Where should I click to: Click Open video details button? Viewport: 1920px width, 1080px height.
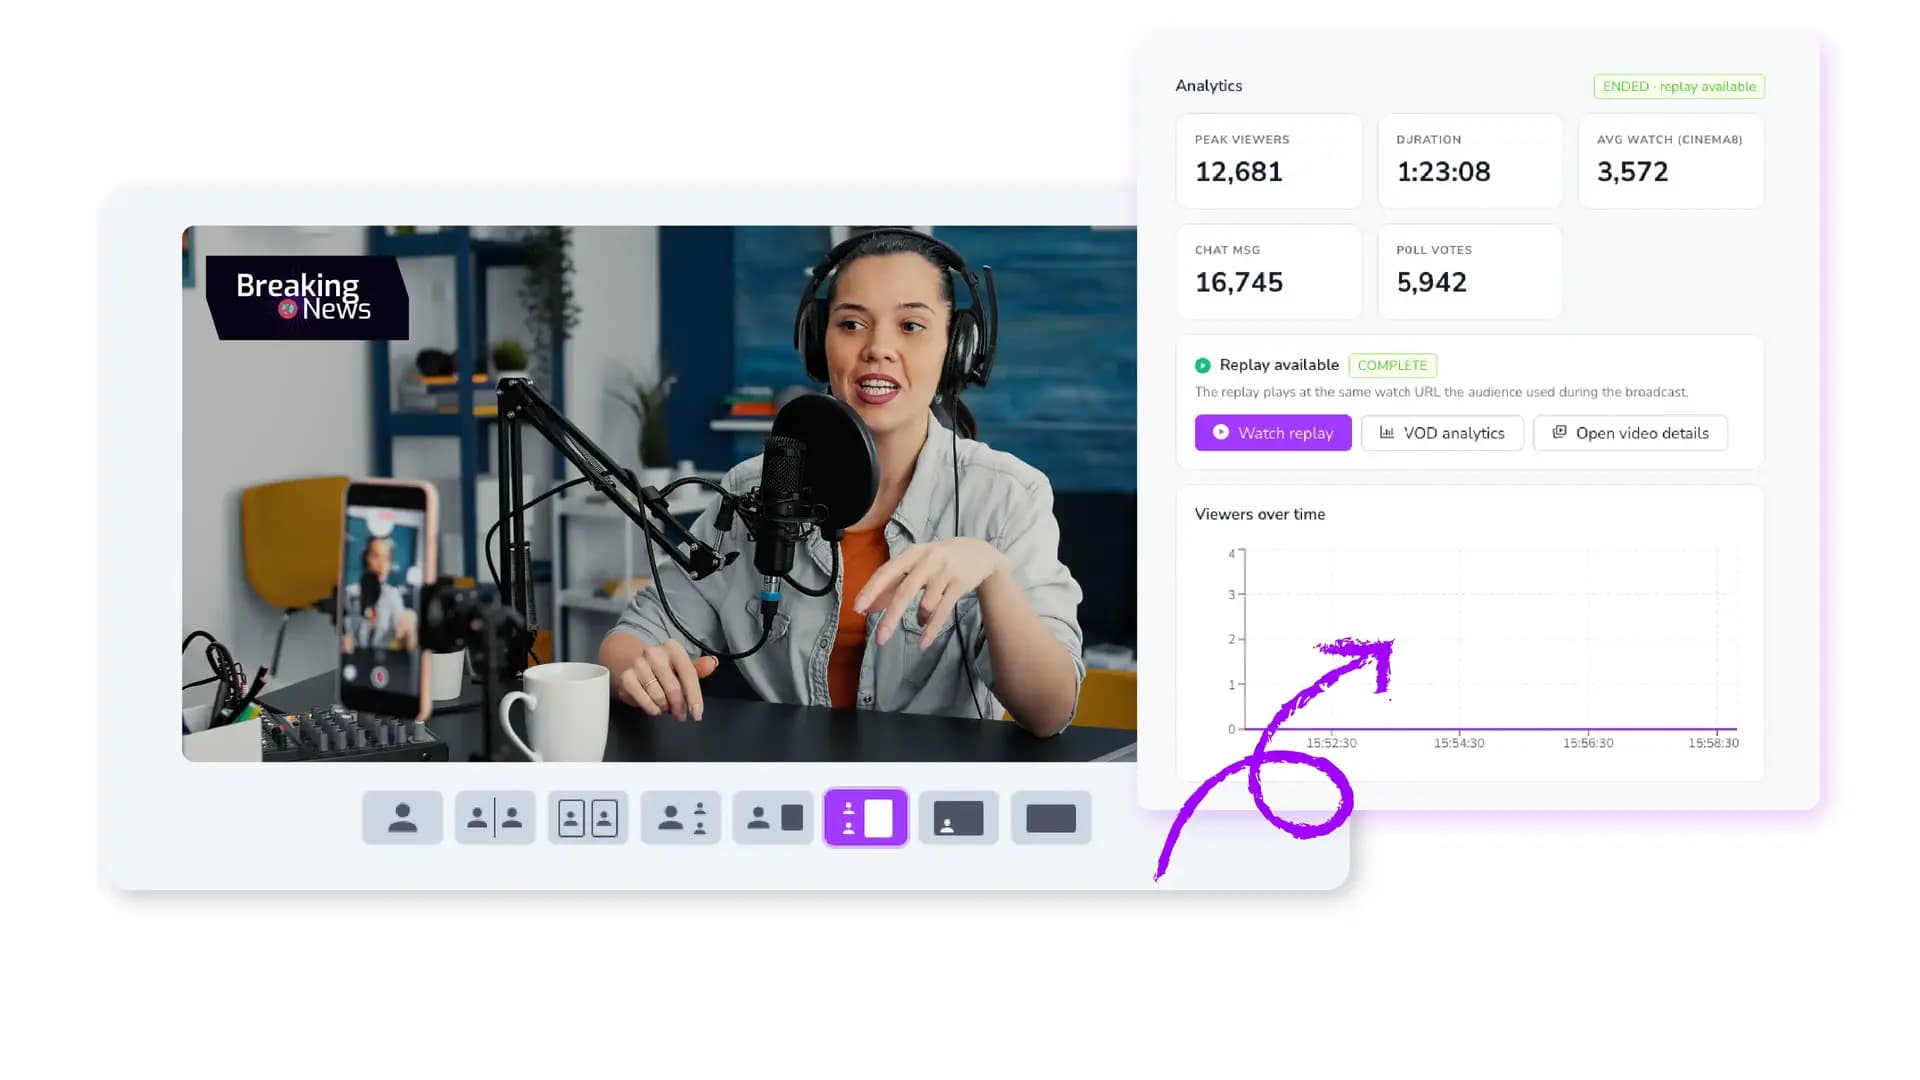1630,433
